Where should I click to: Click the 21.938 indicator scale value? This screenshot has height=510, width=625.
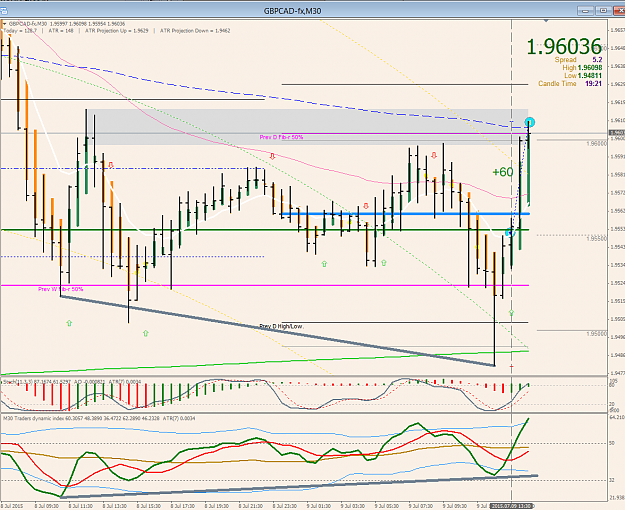pyautogui.click(x=617, y=498)
